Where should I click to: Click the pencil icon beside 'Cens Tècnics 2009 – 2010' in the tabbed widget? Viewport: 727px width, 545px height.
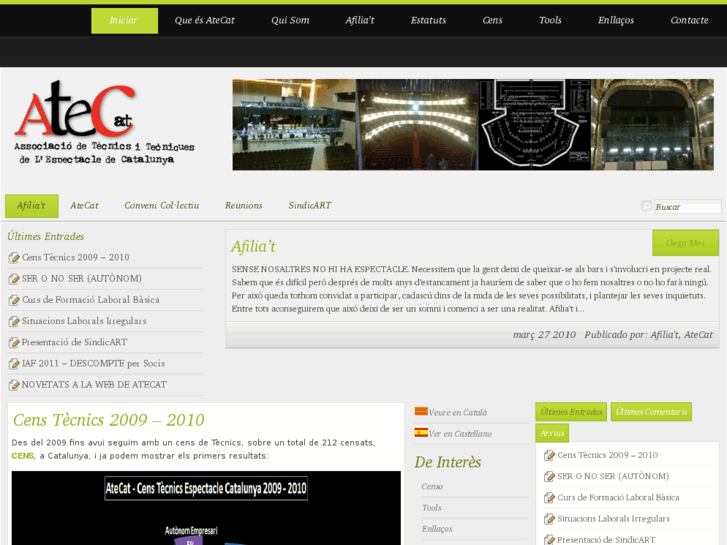[x=549, y=455]
